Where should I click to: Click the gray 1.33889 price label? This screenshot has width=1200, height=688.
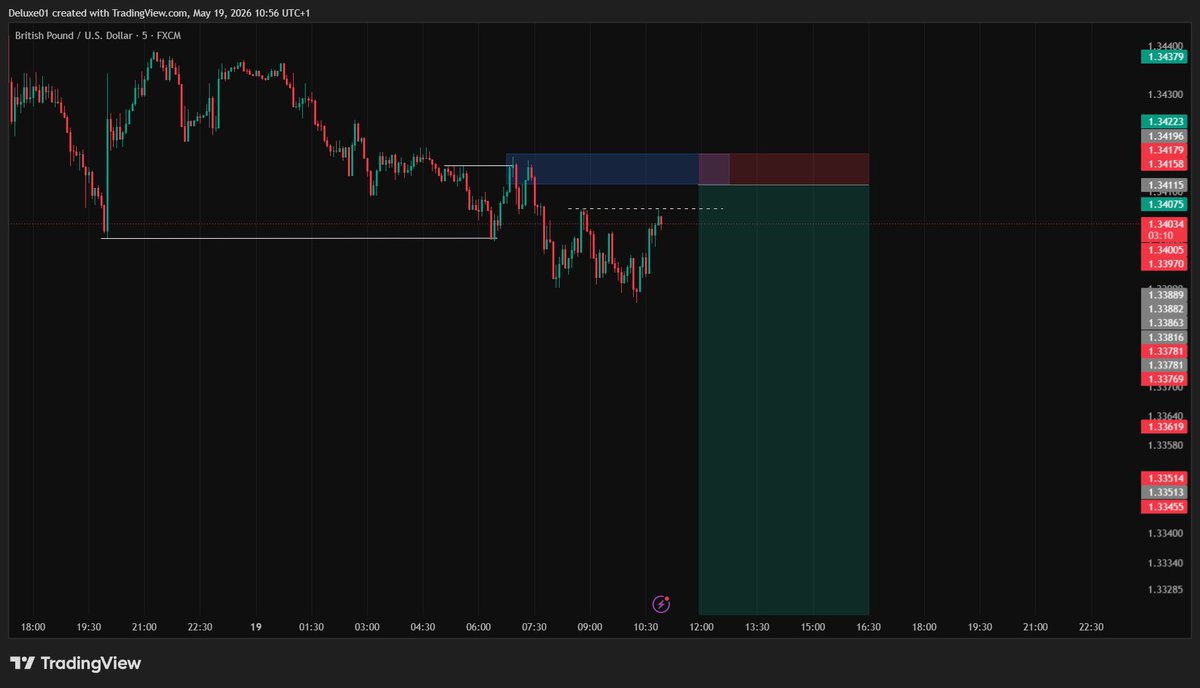[1163, 295]
